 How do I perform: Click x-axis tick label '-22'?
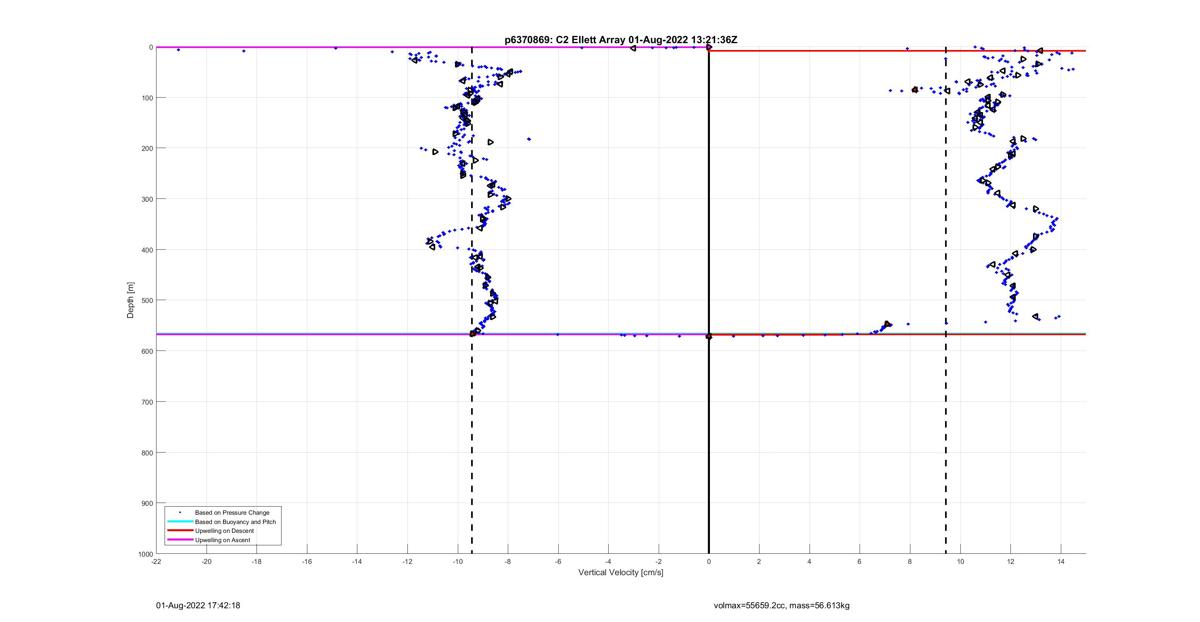(156, 561)
